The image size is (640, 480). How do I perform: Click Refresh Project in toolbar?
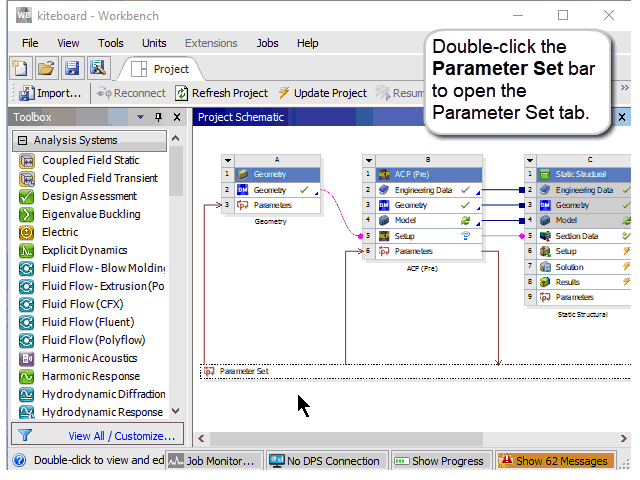coord(222,93)
